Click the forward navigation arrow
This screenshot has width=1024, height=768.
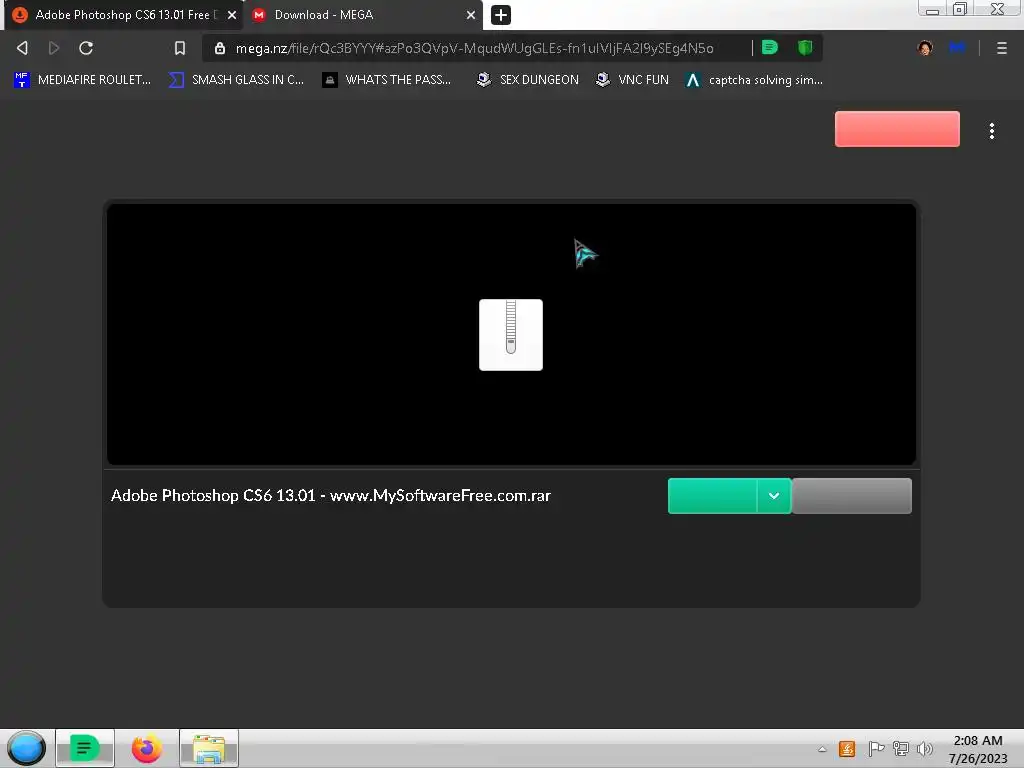pyautogui.click(x=54, y=48)
